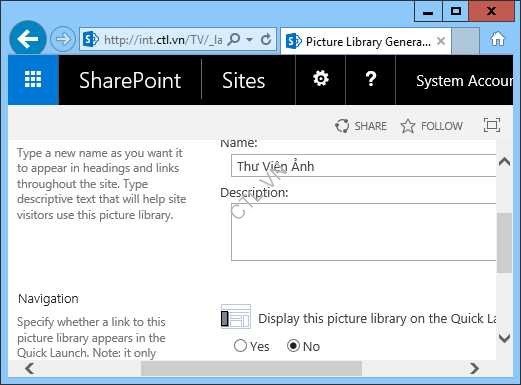This screenshot has height=385, width=521.
Task: Click into the Name text field
Action: [x=363, y=166]
